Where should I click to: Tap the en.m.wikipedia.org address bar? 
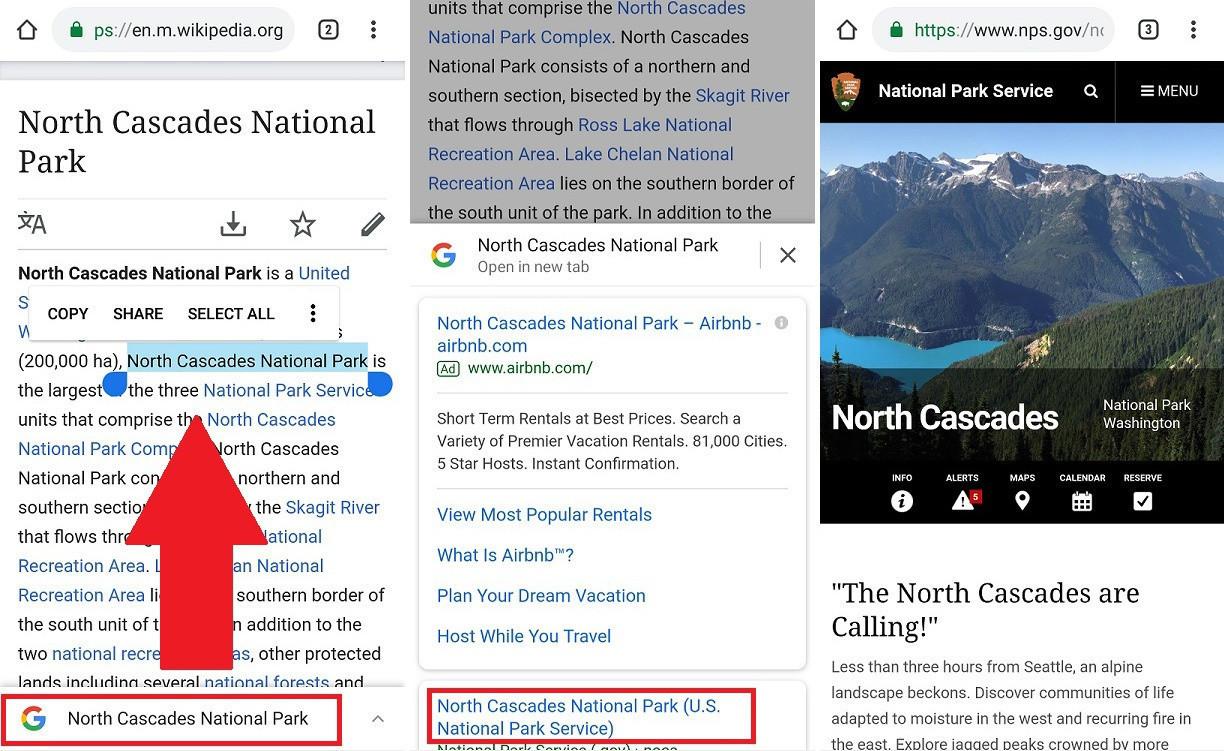[x=174, y=30]
